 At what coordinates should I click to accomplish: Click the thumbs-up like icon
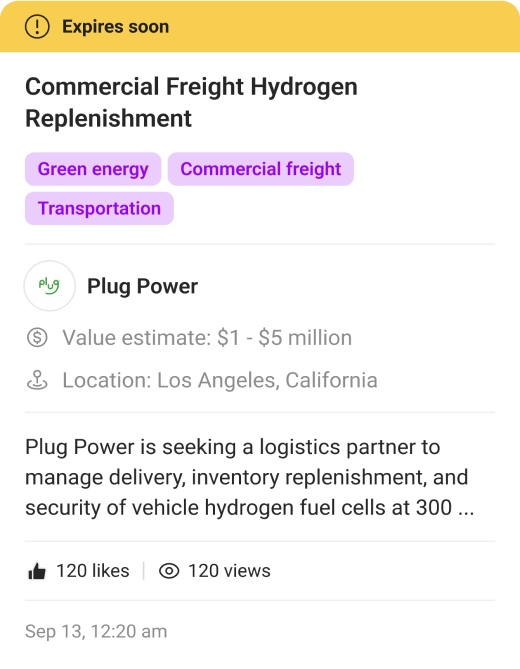pos(37,571)
